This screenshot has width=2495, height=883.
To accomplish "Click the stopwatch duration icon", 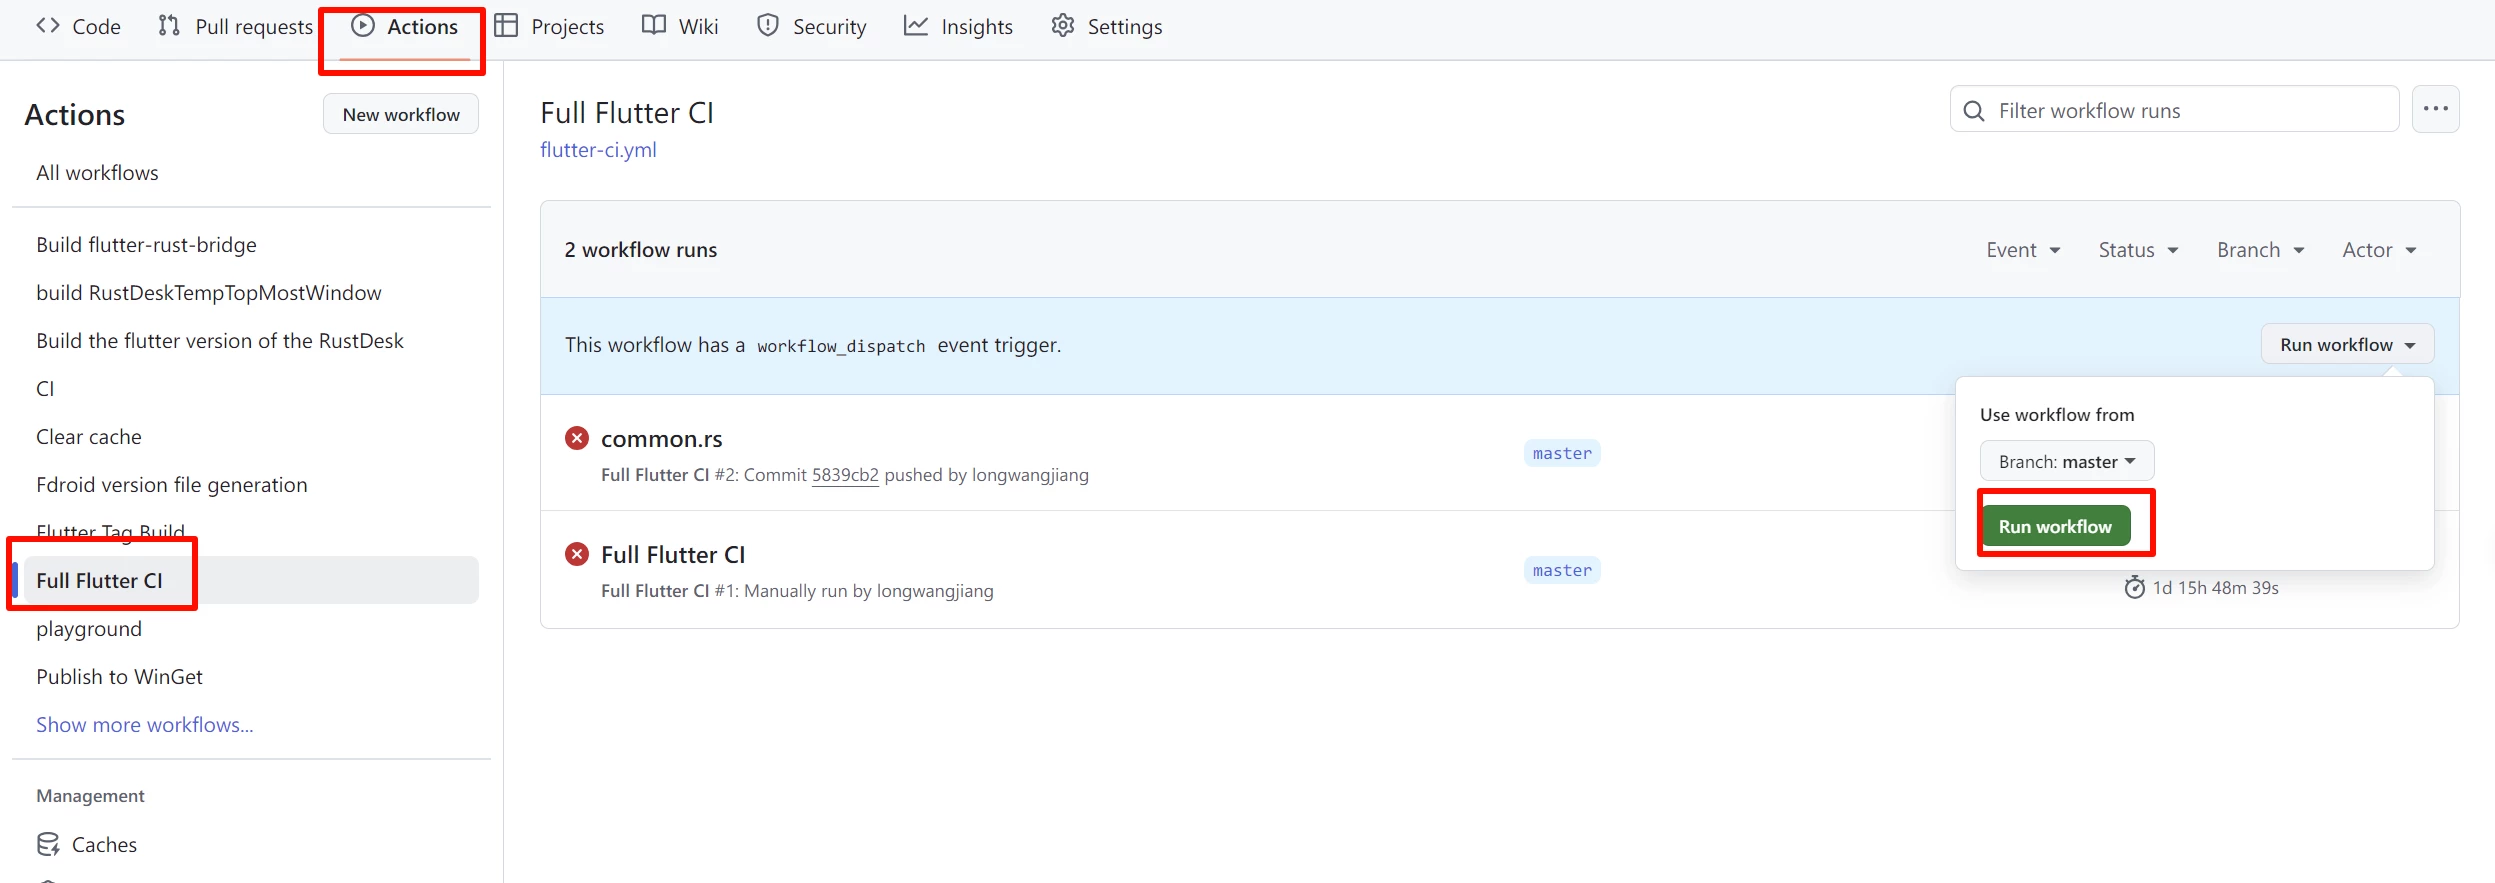I will [2134, 587].
